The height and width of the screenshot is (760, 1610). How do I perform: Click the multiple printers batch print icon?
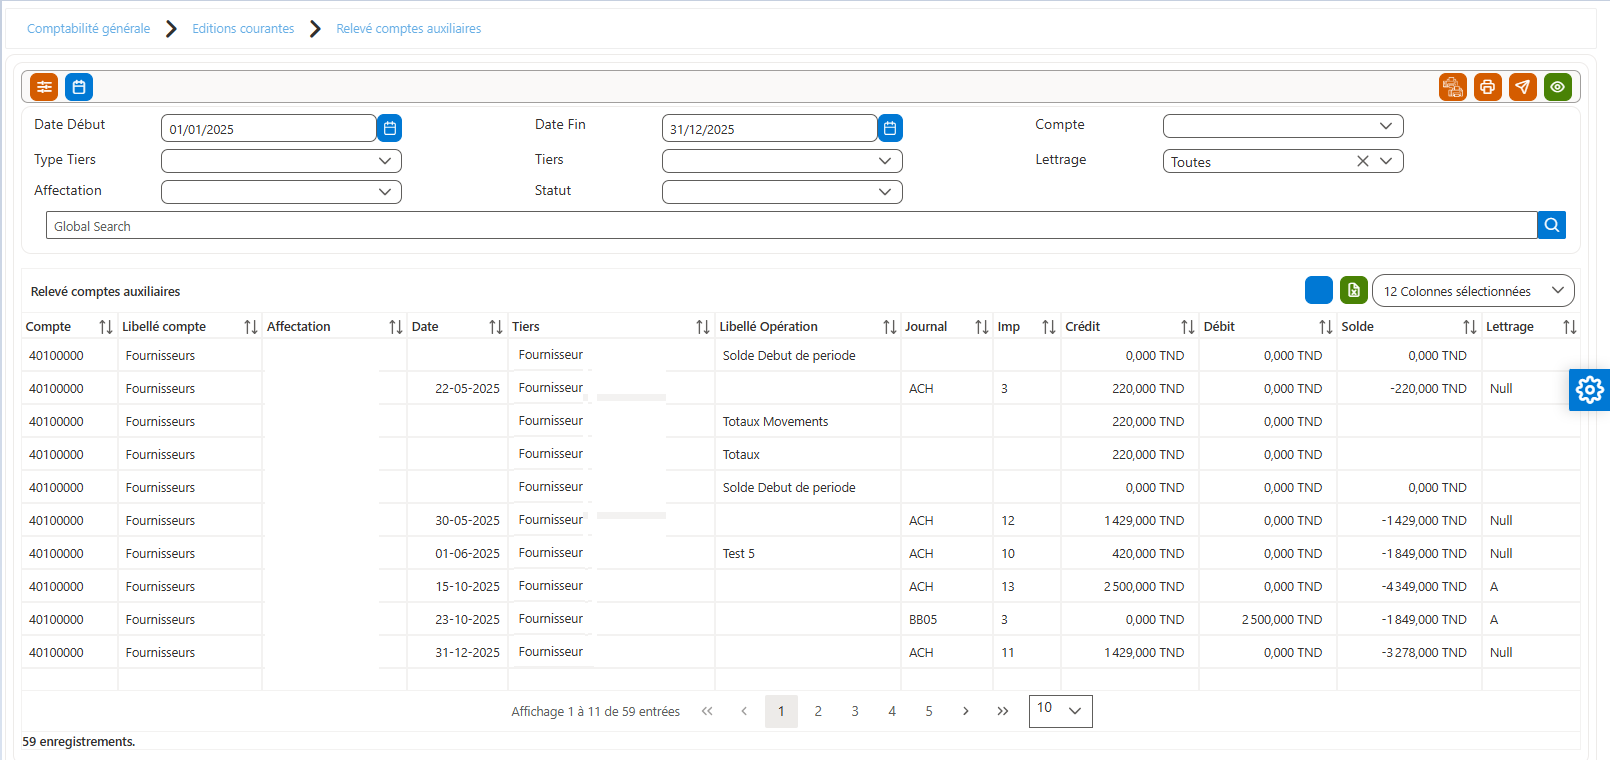[1453, 87]
